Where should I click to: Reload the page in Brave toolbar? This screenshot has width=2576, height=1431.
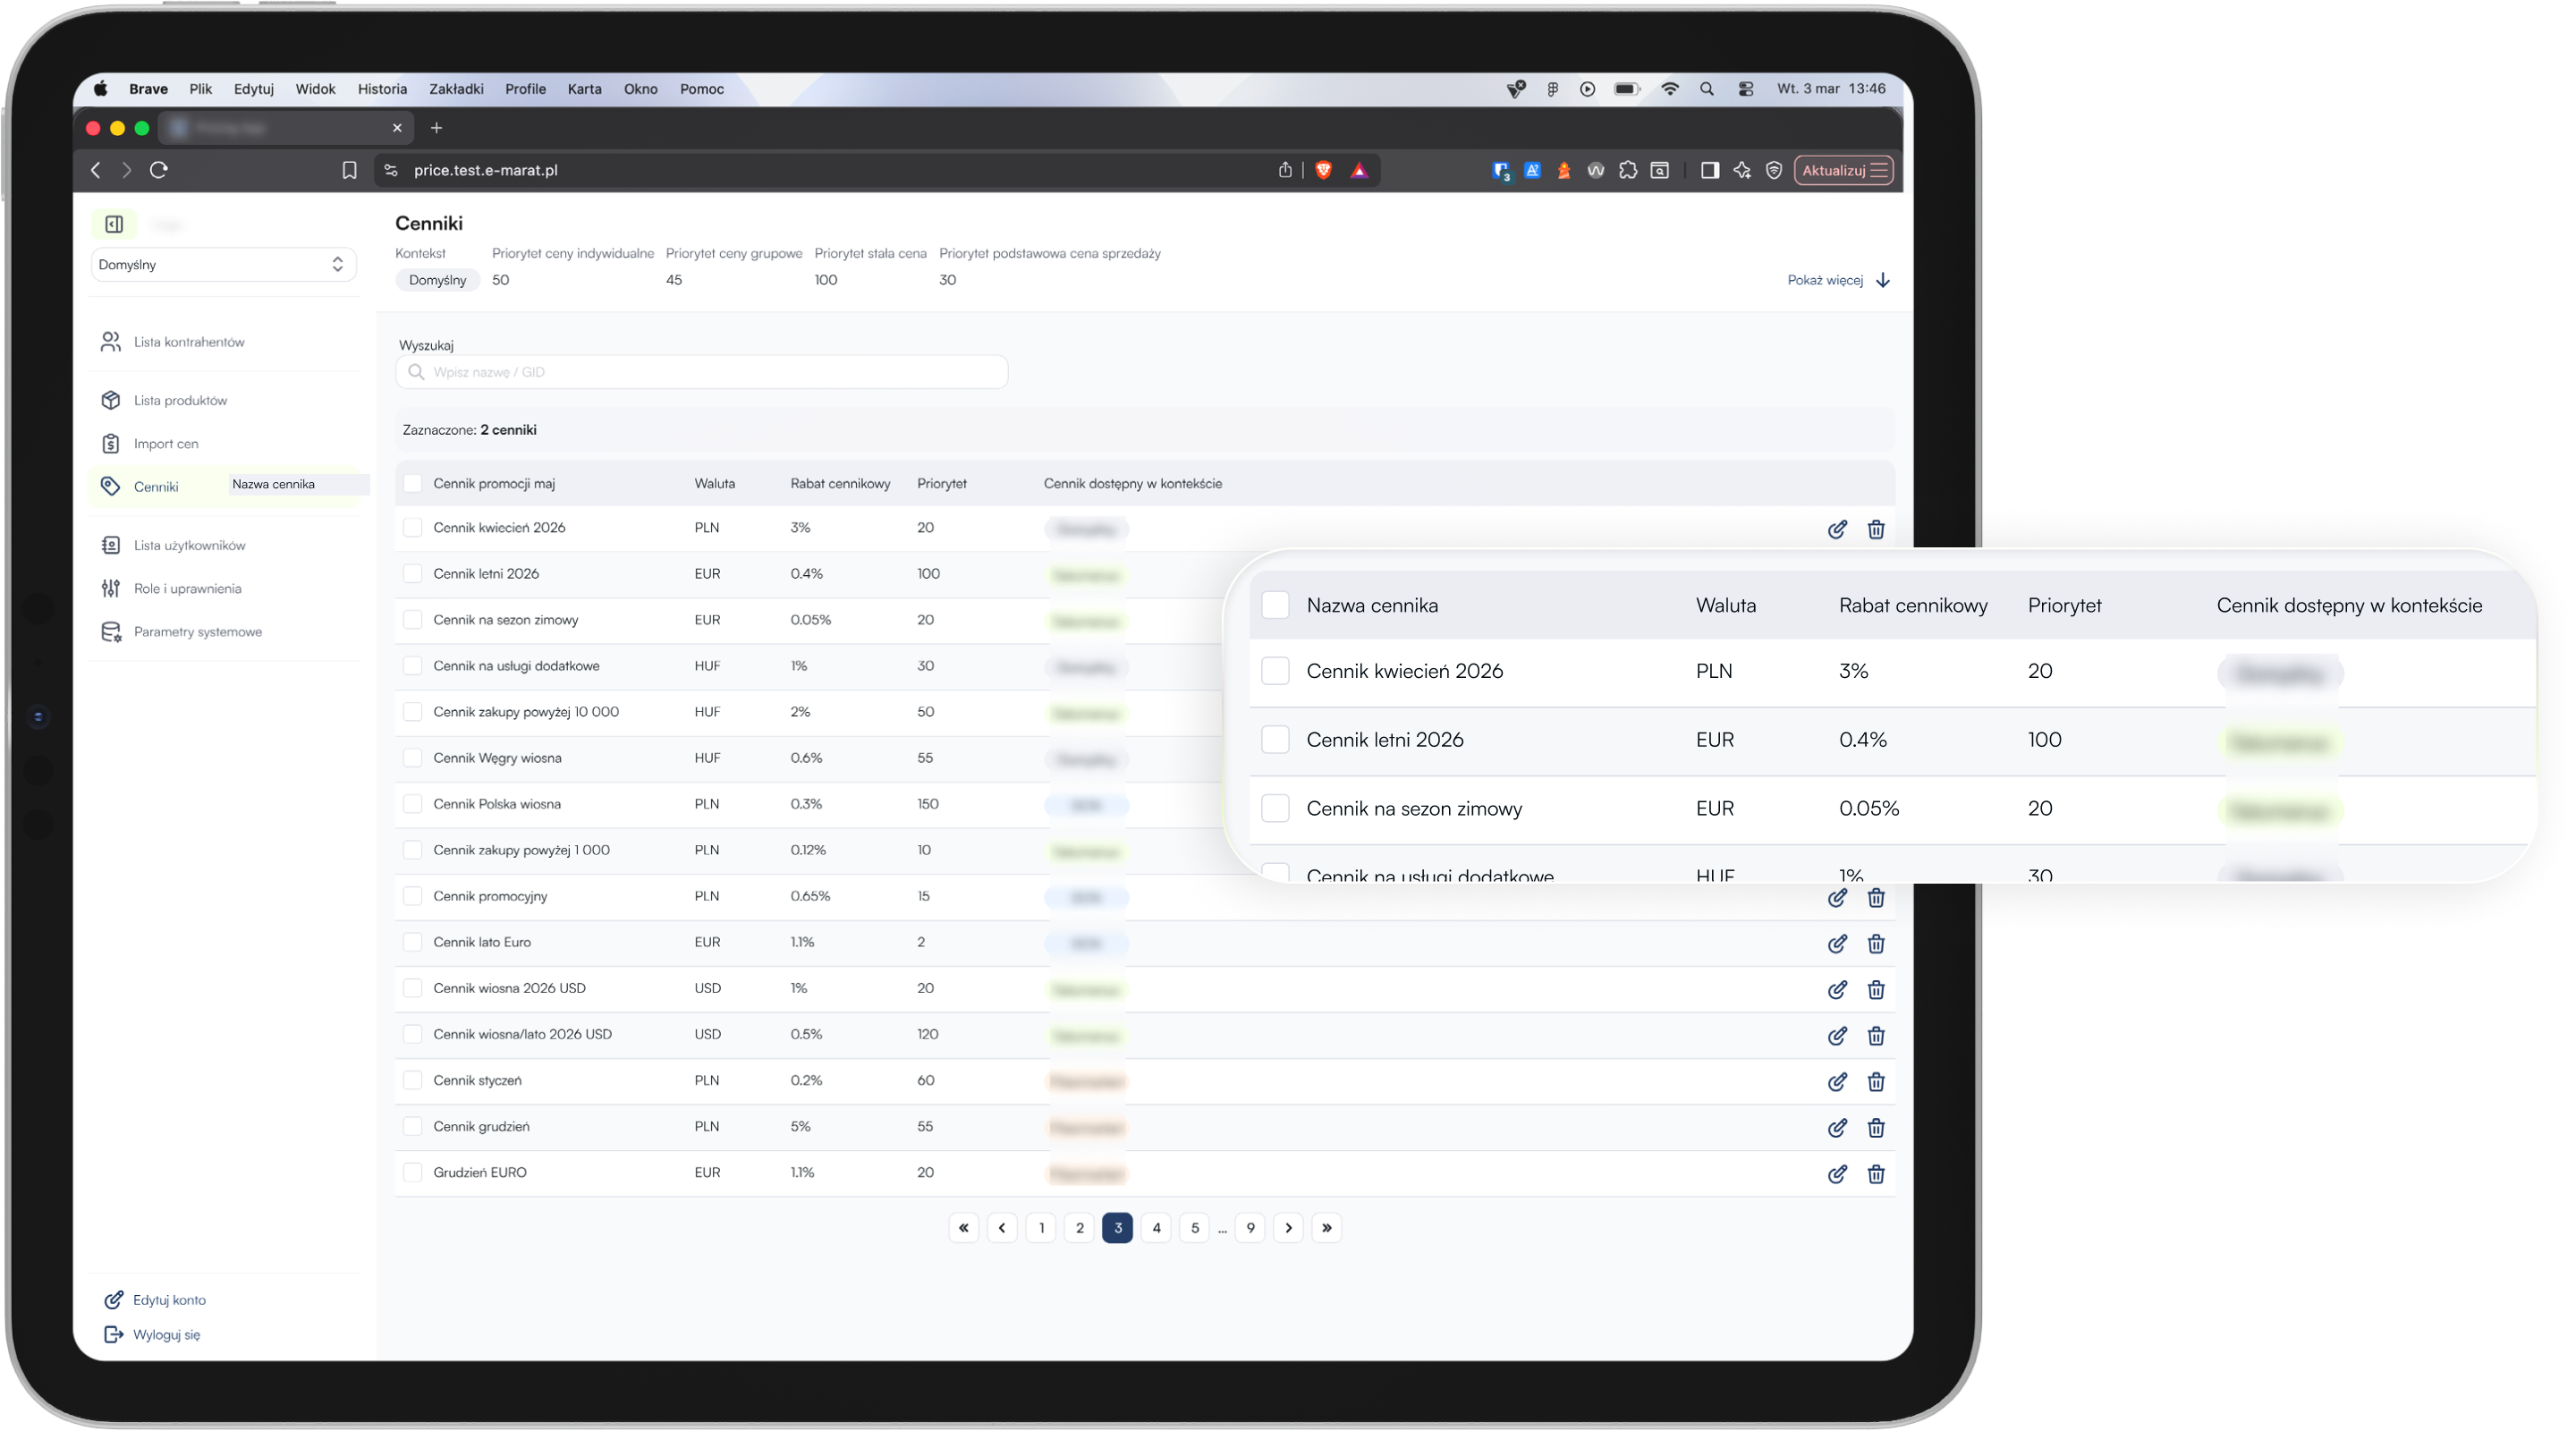coord(159,170)
